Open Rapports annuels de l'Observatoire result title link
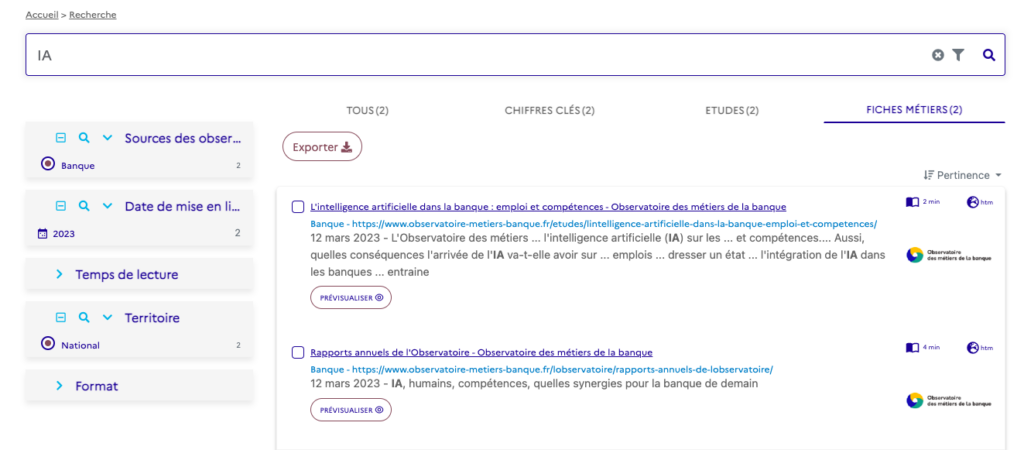This screenshot has height=450, width=1024. (481, 353)
